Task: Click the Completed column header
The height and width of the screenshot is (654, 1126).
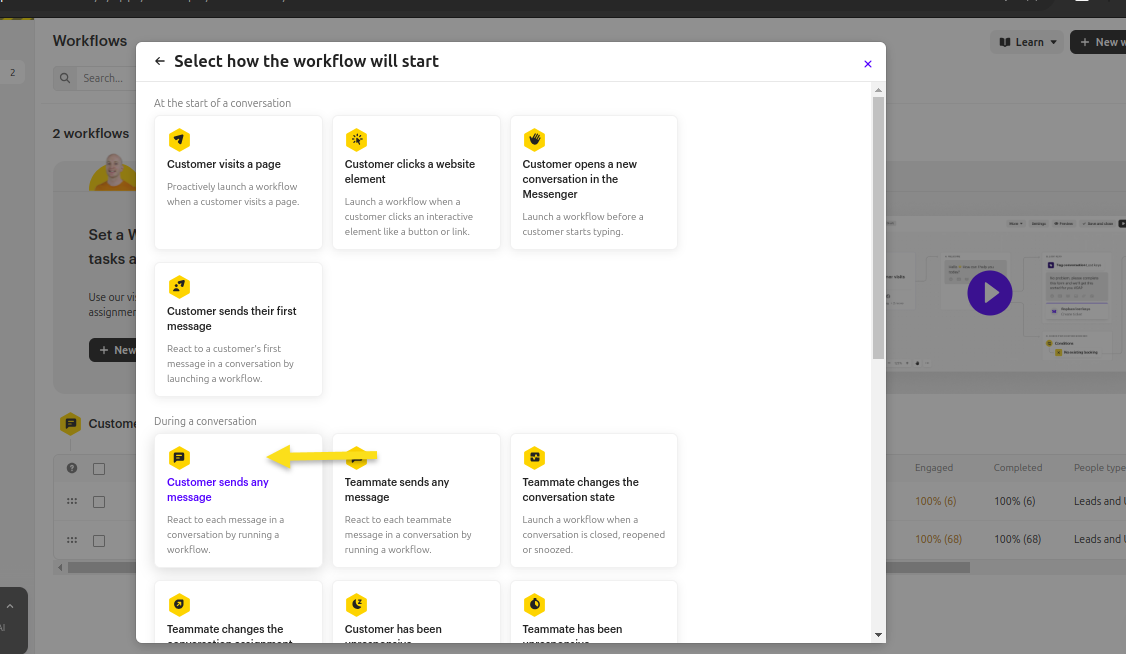Action: pos(1018,468)
